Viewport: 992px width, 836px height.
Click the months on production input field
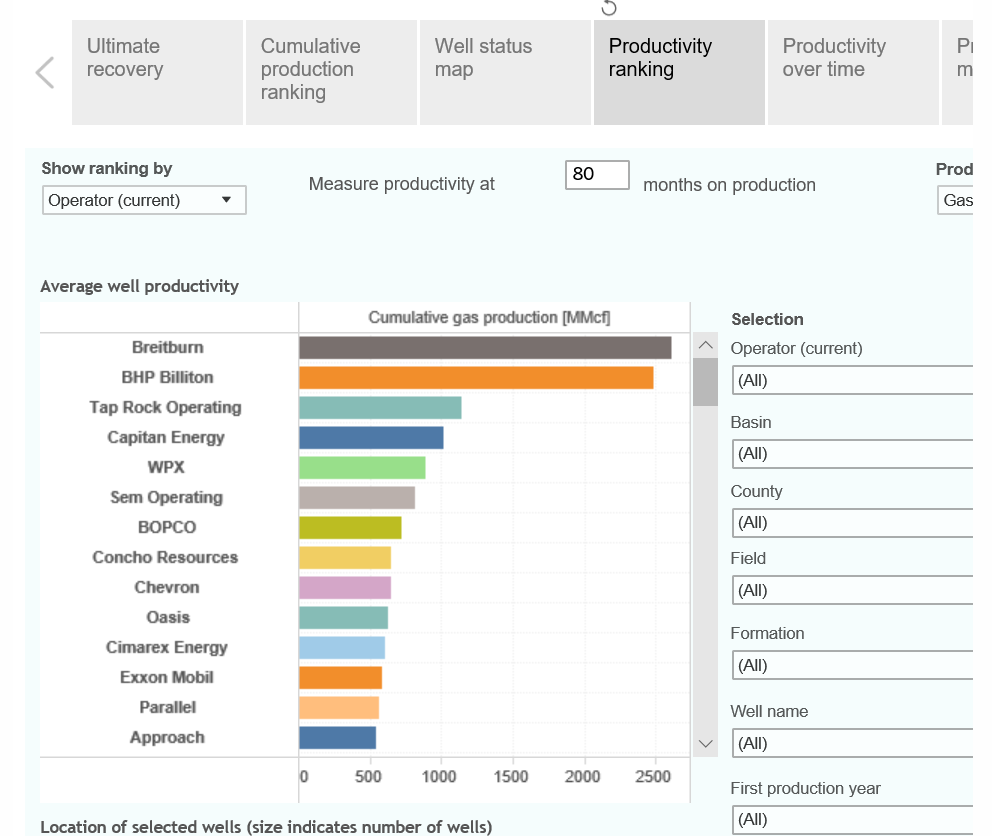pos(597,175)
